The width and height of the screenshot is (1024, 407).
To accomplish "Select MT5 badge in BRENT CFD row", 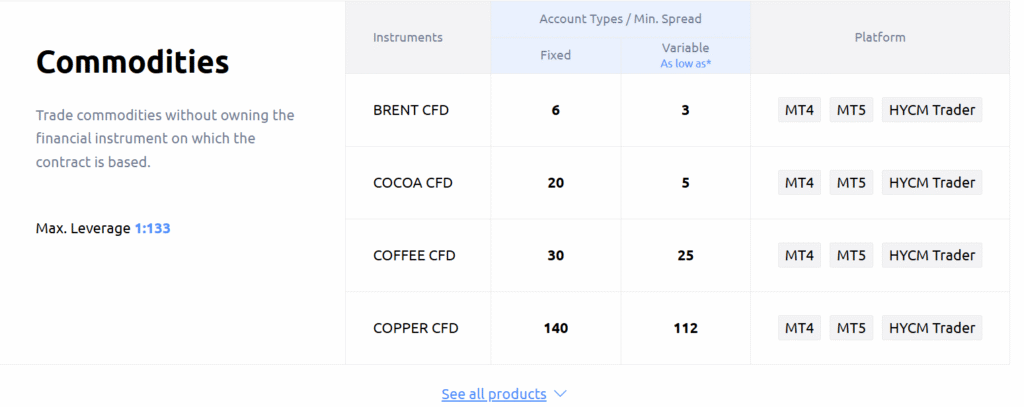I will (x=851, y=110).
